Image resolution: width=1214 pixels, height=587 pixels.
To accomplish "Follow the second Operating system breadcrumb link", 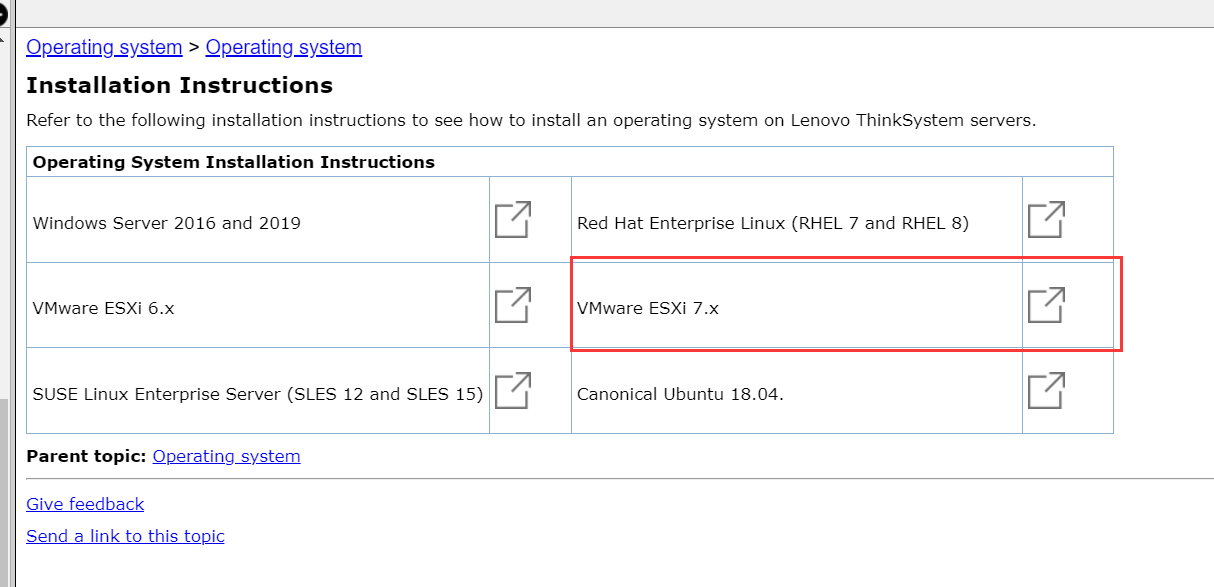I will [x=284, y=47].
